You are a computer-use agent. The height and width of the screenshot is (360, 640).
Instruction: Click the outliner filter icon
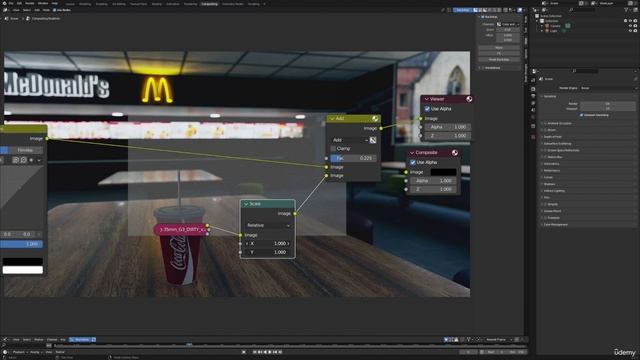[626, 10]
